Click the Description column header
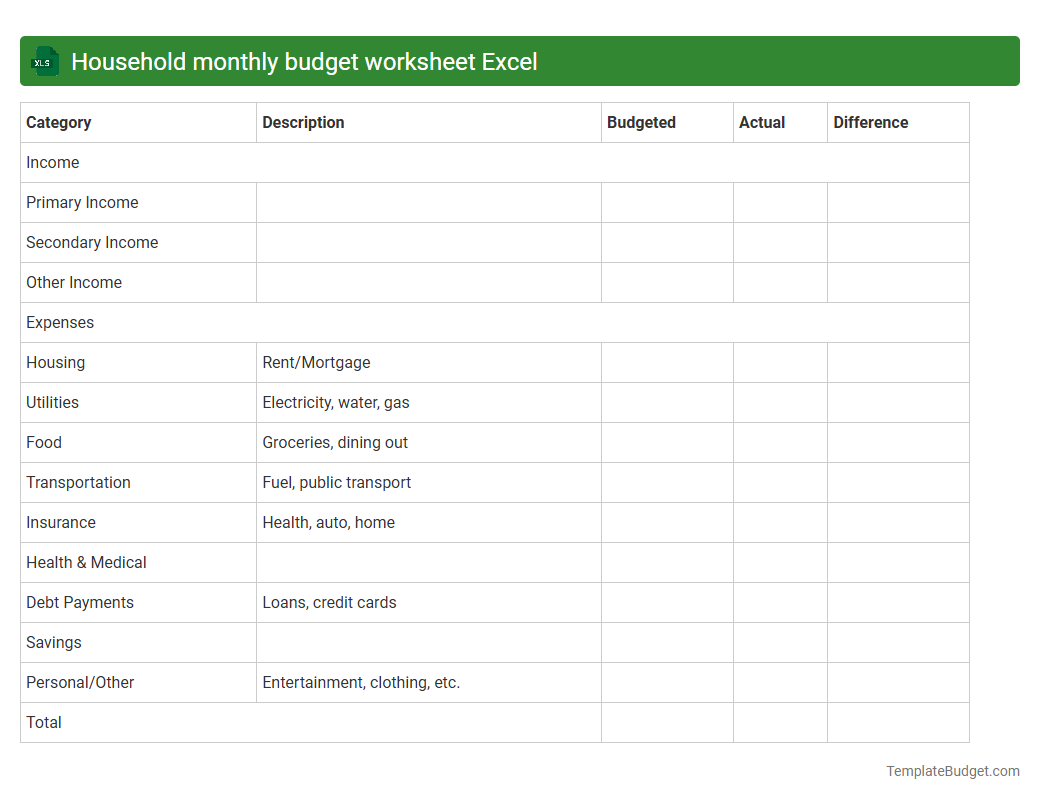Viewport: 1040px width, 800px height. [x=303, y=122]
